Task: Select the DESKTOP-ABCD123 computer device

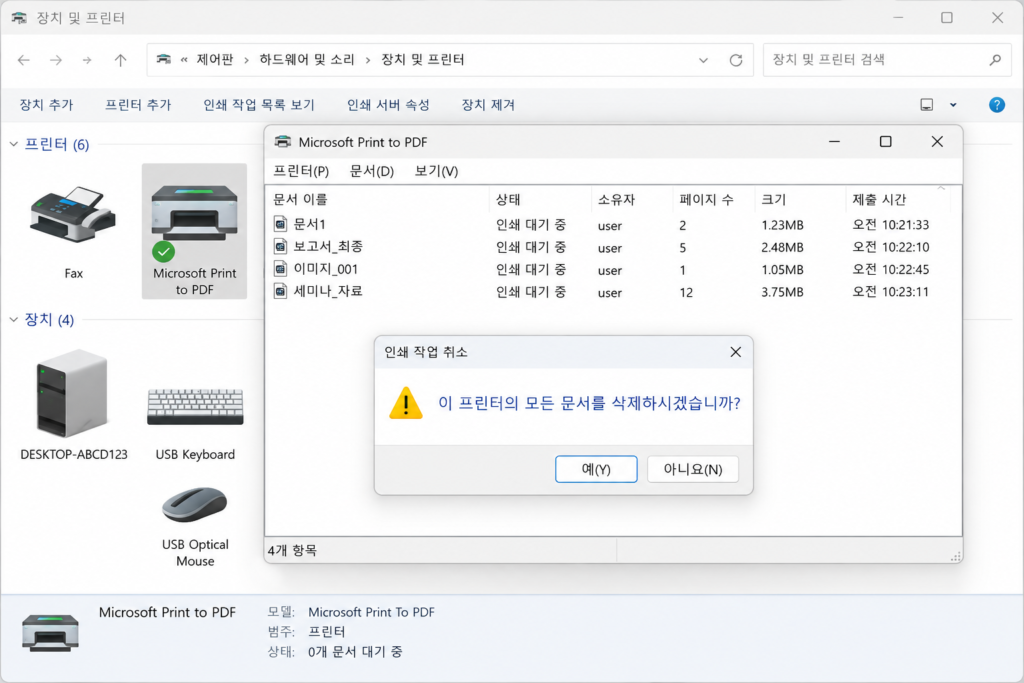Action: (x=72, y=393)
